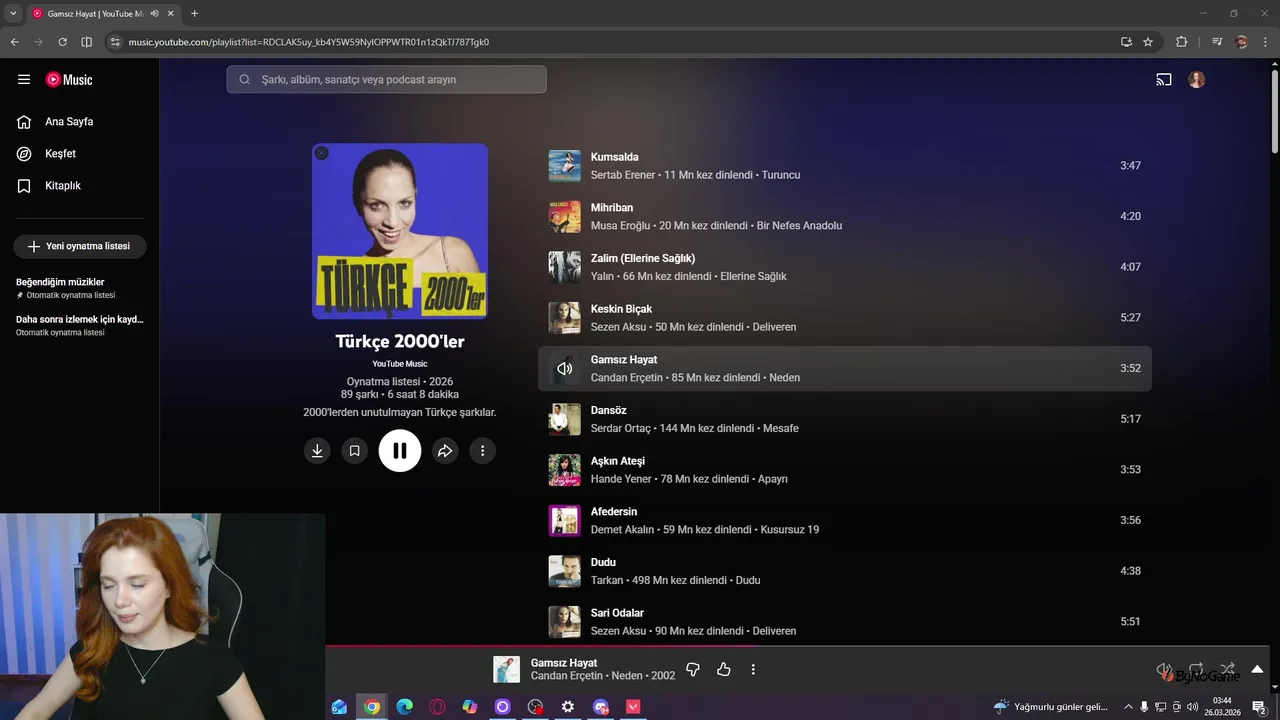The height and width of the screenshot is (720, 1280).
Task: Download the Türkçe 2000'ler playlist
Action: coord(317,451)
